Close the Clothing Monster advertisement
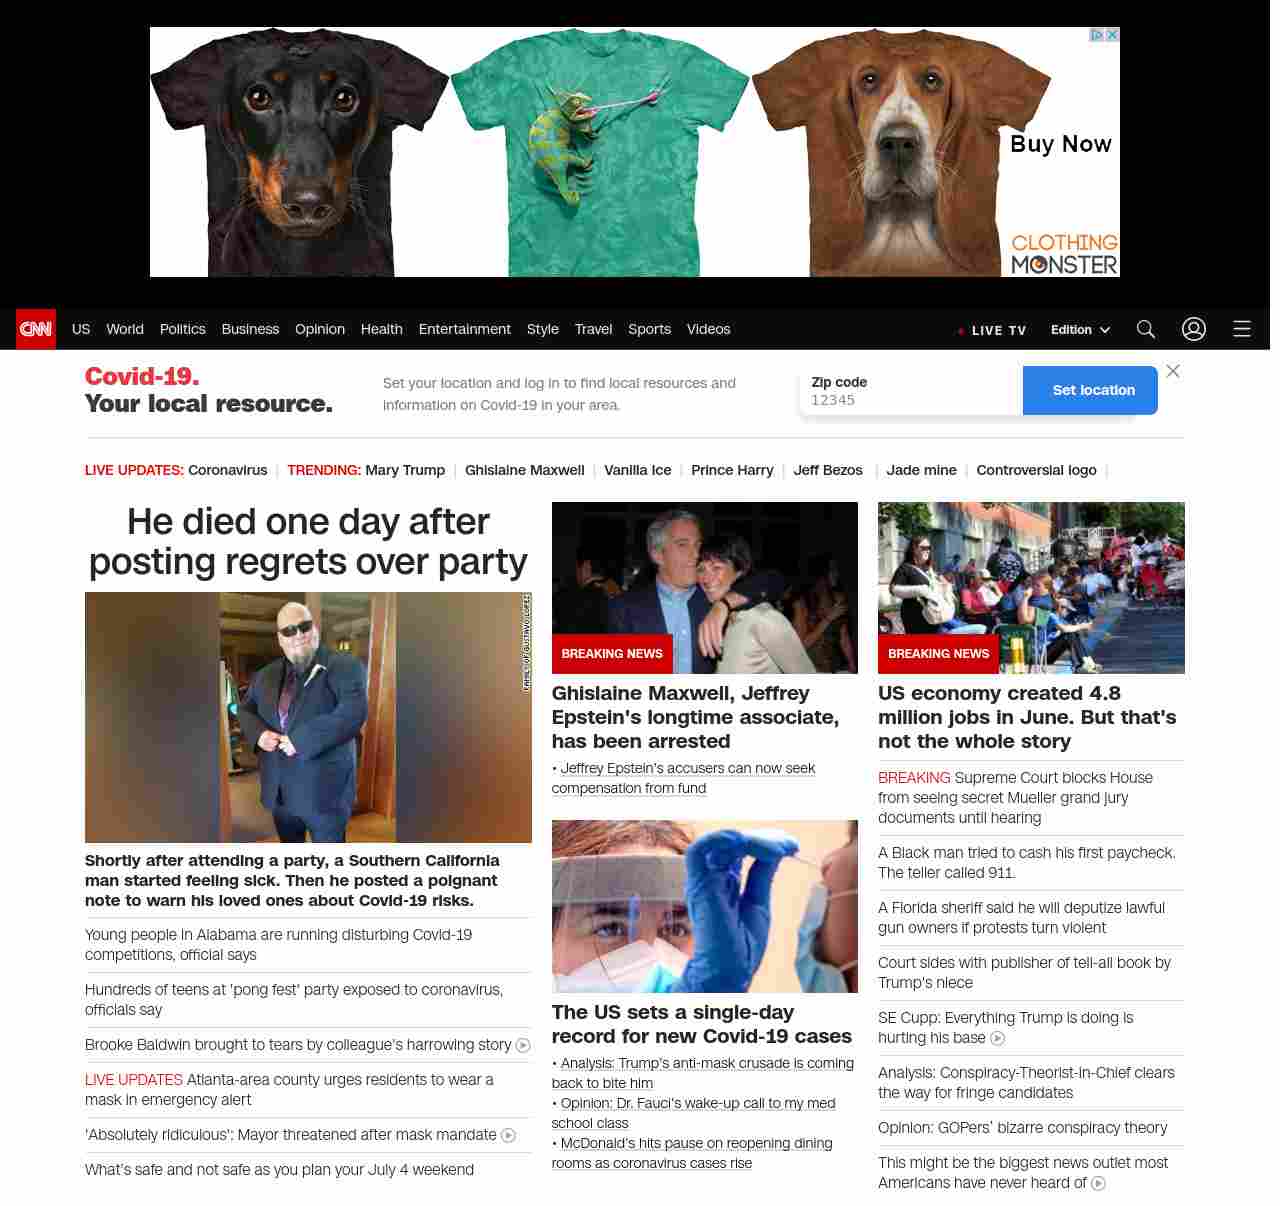The width and height of the screenshot is (1280, 1206). (x=1112, y=35)
